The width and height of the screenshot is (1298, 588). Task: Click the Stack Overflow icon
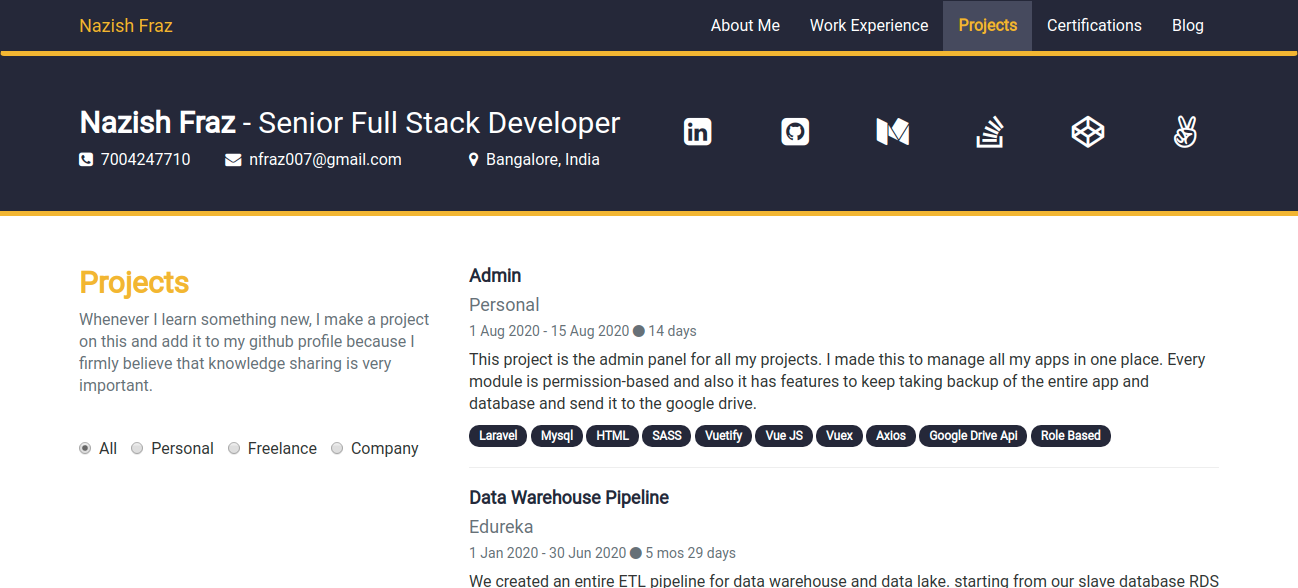point(990,132)
